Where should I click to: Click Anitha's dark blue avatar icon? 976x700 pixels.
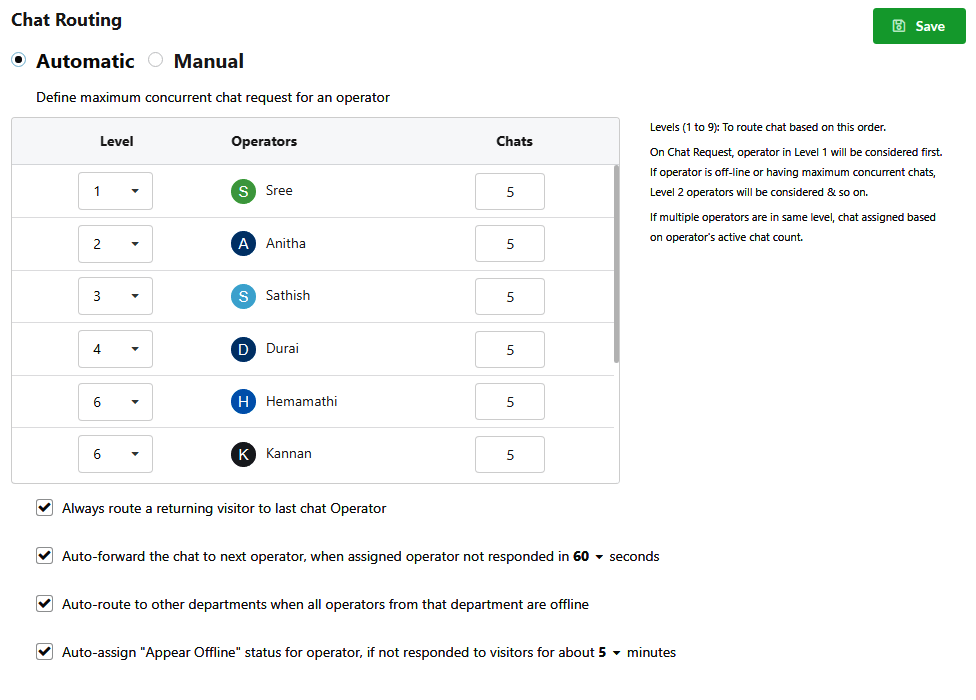pyautogui.click(x=243, y=243)
